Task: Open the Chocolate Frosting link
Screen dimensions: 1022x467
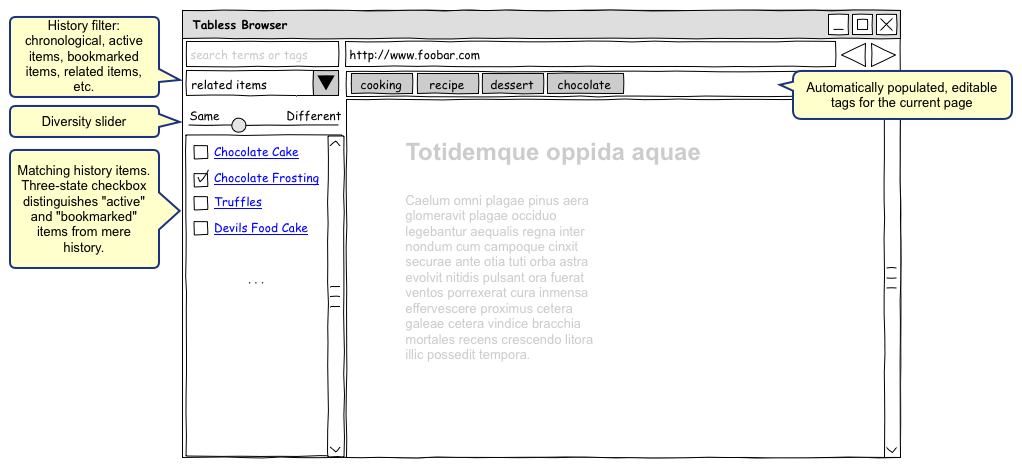Action: (267, 178)
